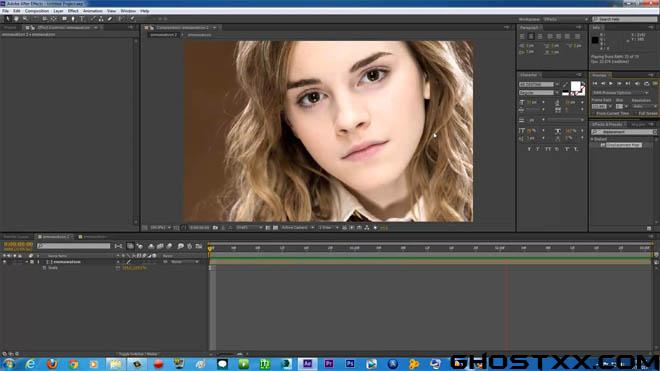This screenshot has width=660, height=371.
Task: Select the Pen tool in toolbar
Action: [x=73, y=19]
